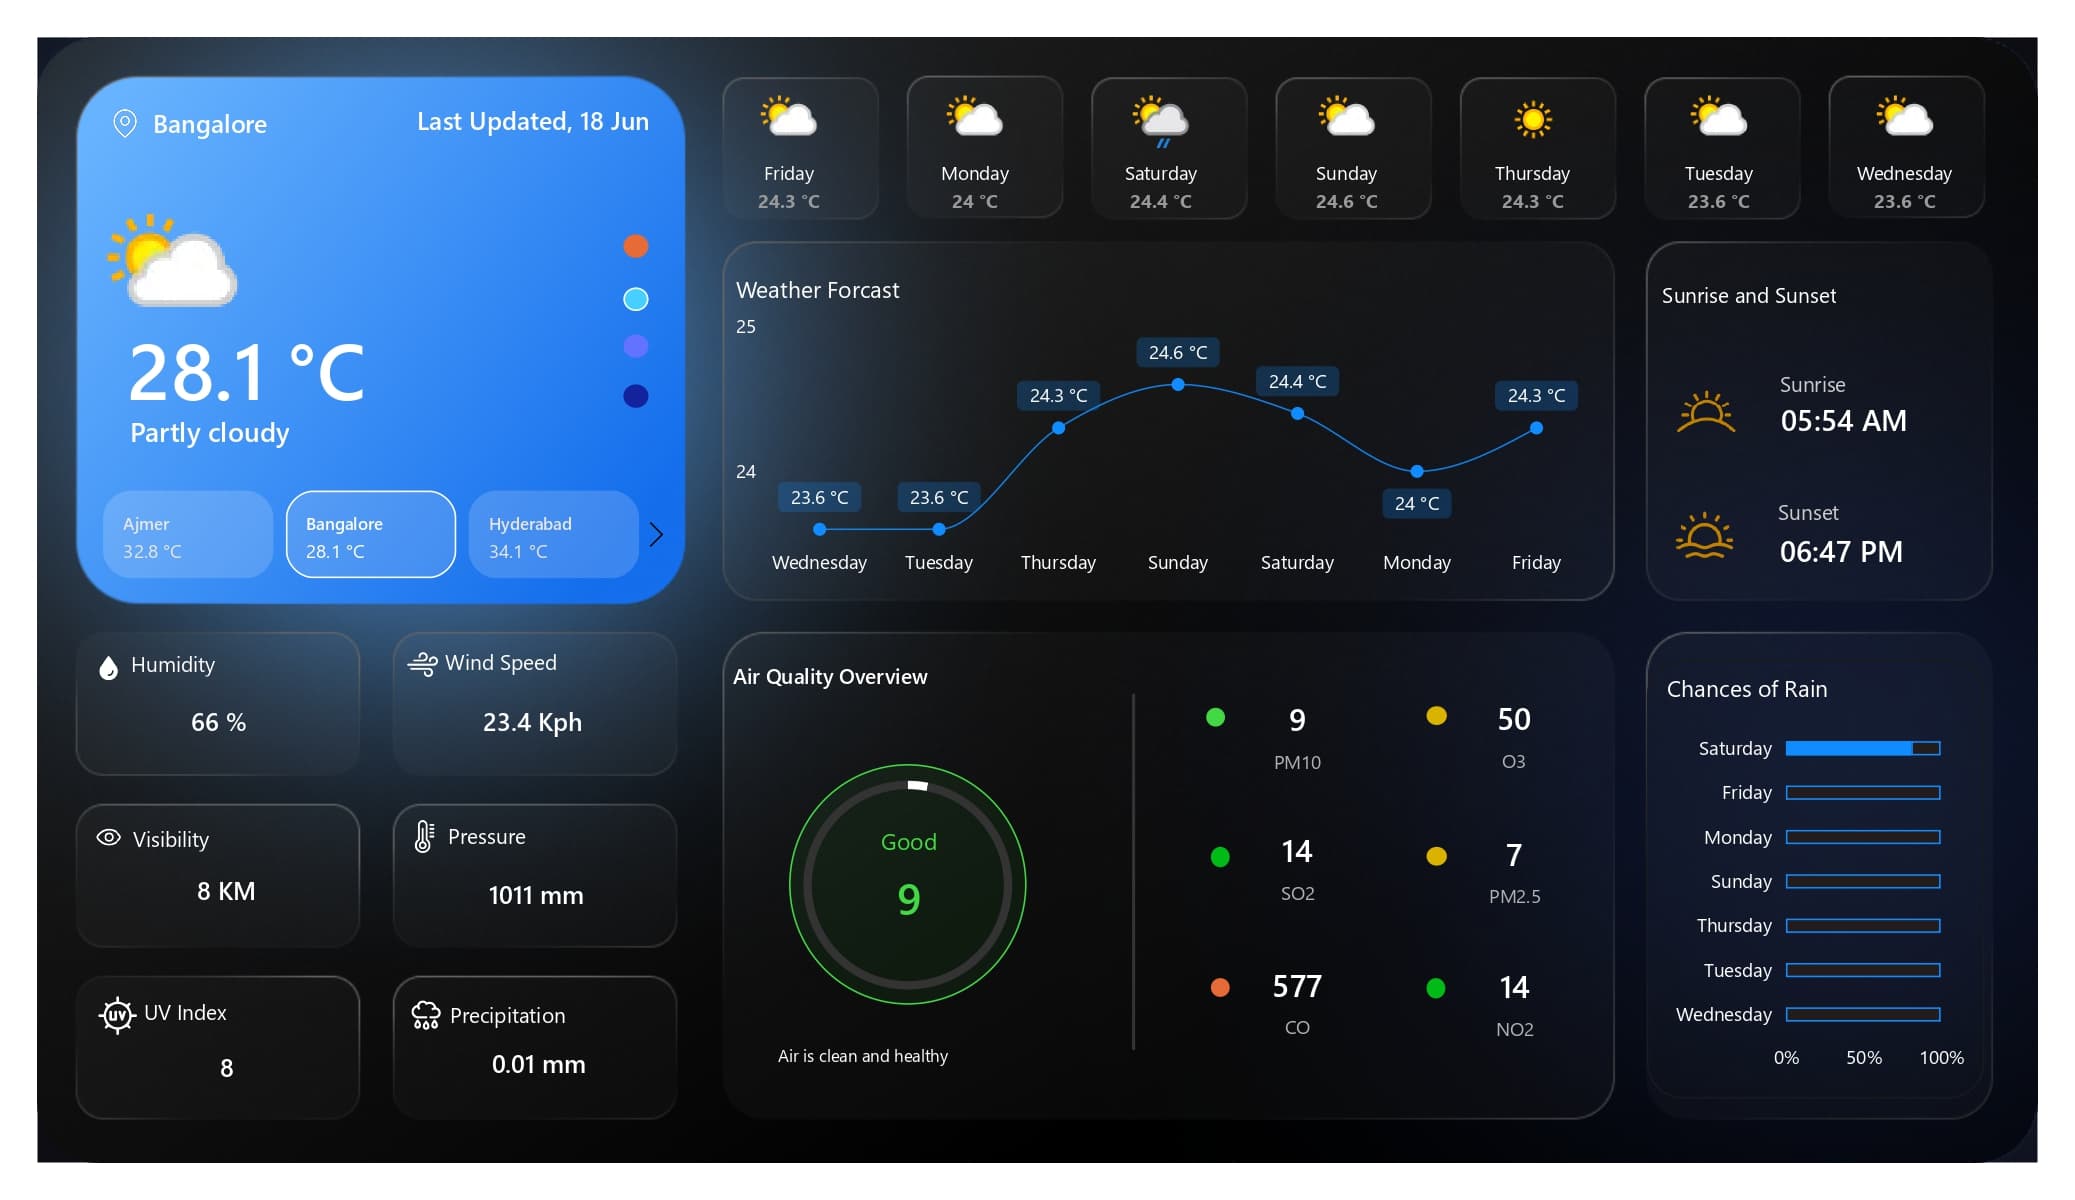Image resolution: width=2075 pixels, height=1200 pixels.
Task: Open the Thursday 24.3 °C forecast card
Action: pos(1538,148)
